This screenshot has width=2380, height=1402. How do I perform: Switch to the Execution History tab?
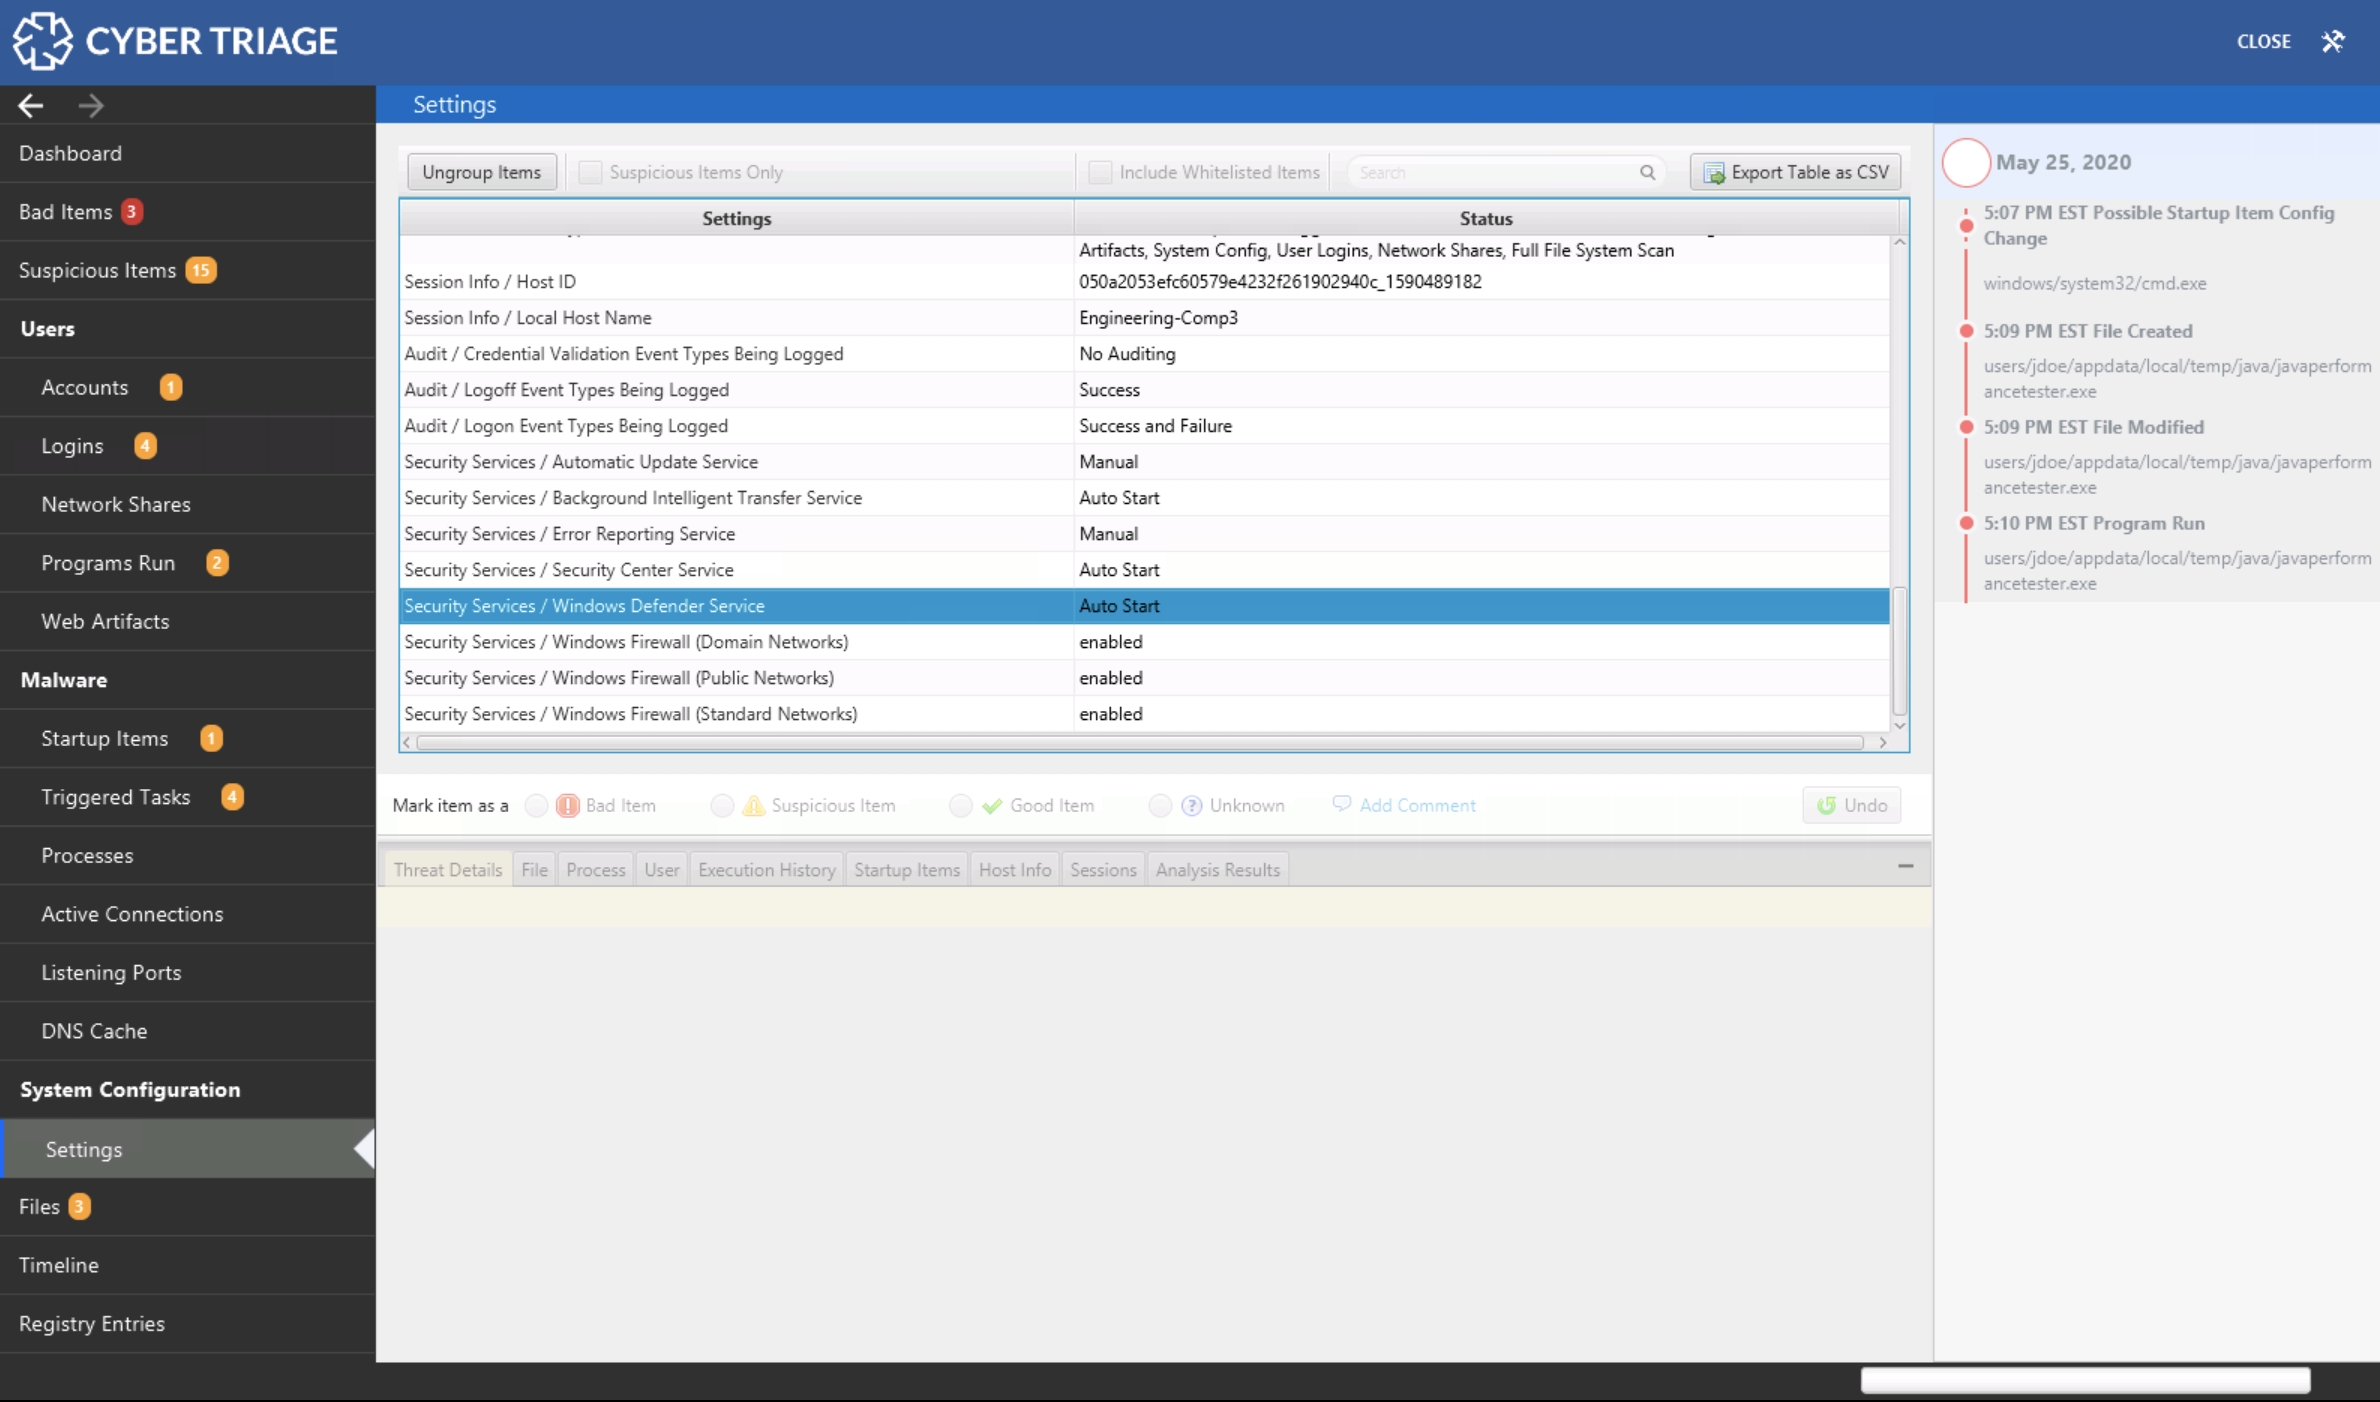tap(766, 869)
